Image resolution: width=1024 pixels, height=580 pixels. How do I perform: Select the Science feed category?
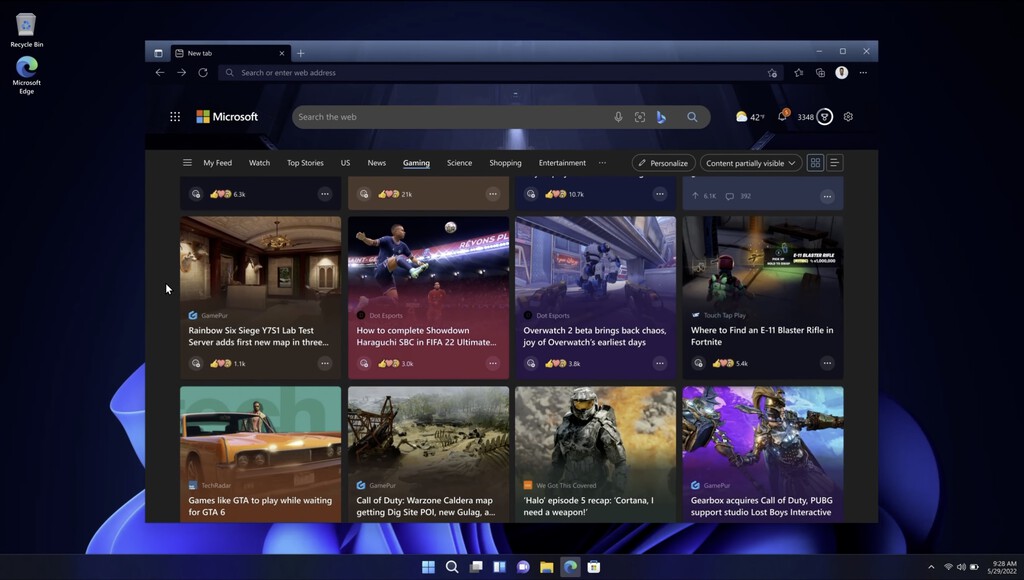458,162
